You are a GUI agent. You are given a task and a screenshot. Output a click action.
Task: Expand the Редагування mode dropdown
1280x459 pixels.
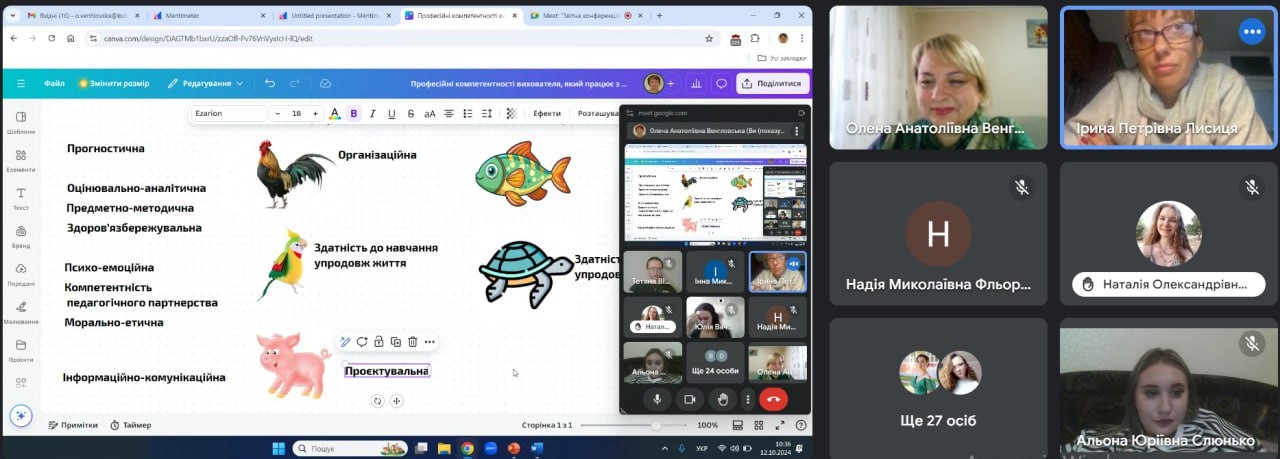coord(206,83)
